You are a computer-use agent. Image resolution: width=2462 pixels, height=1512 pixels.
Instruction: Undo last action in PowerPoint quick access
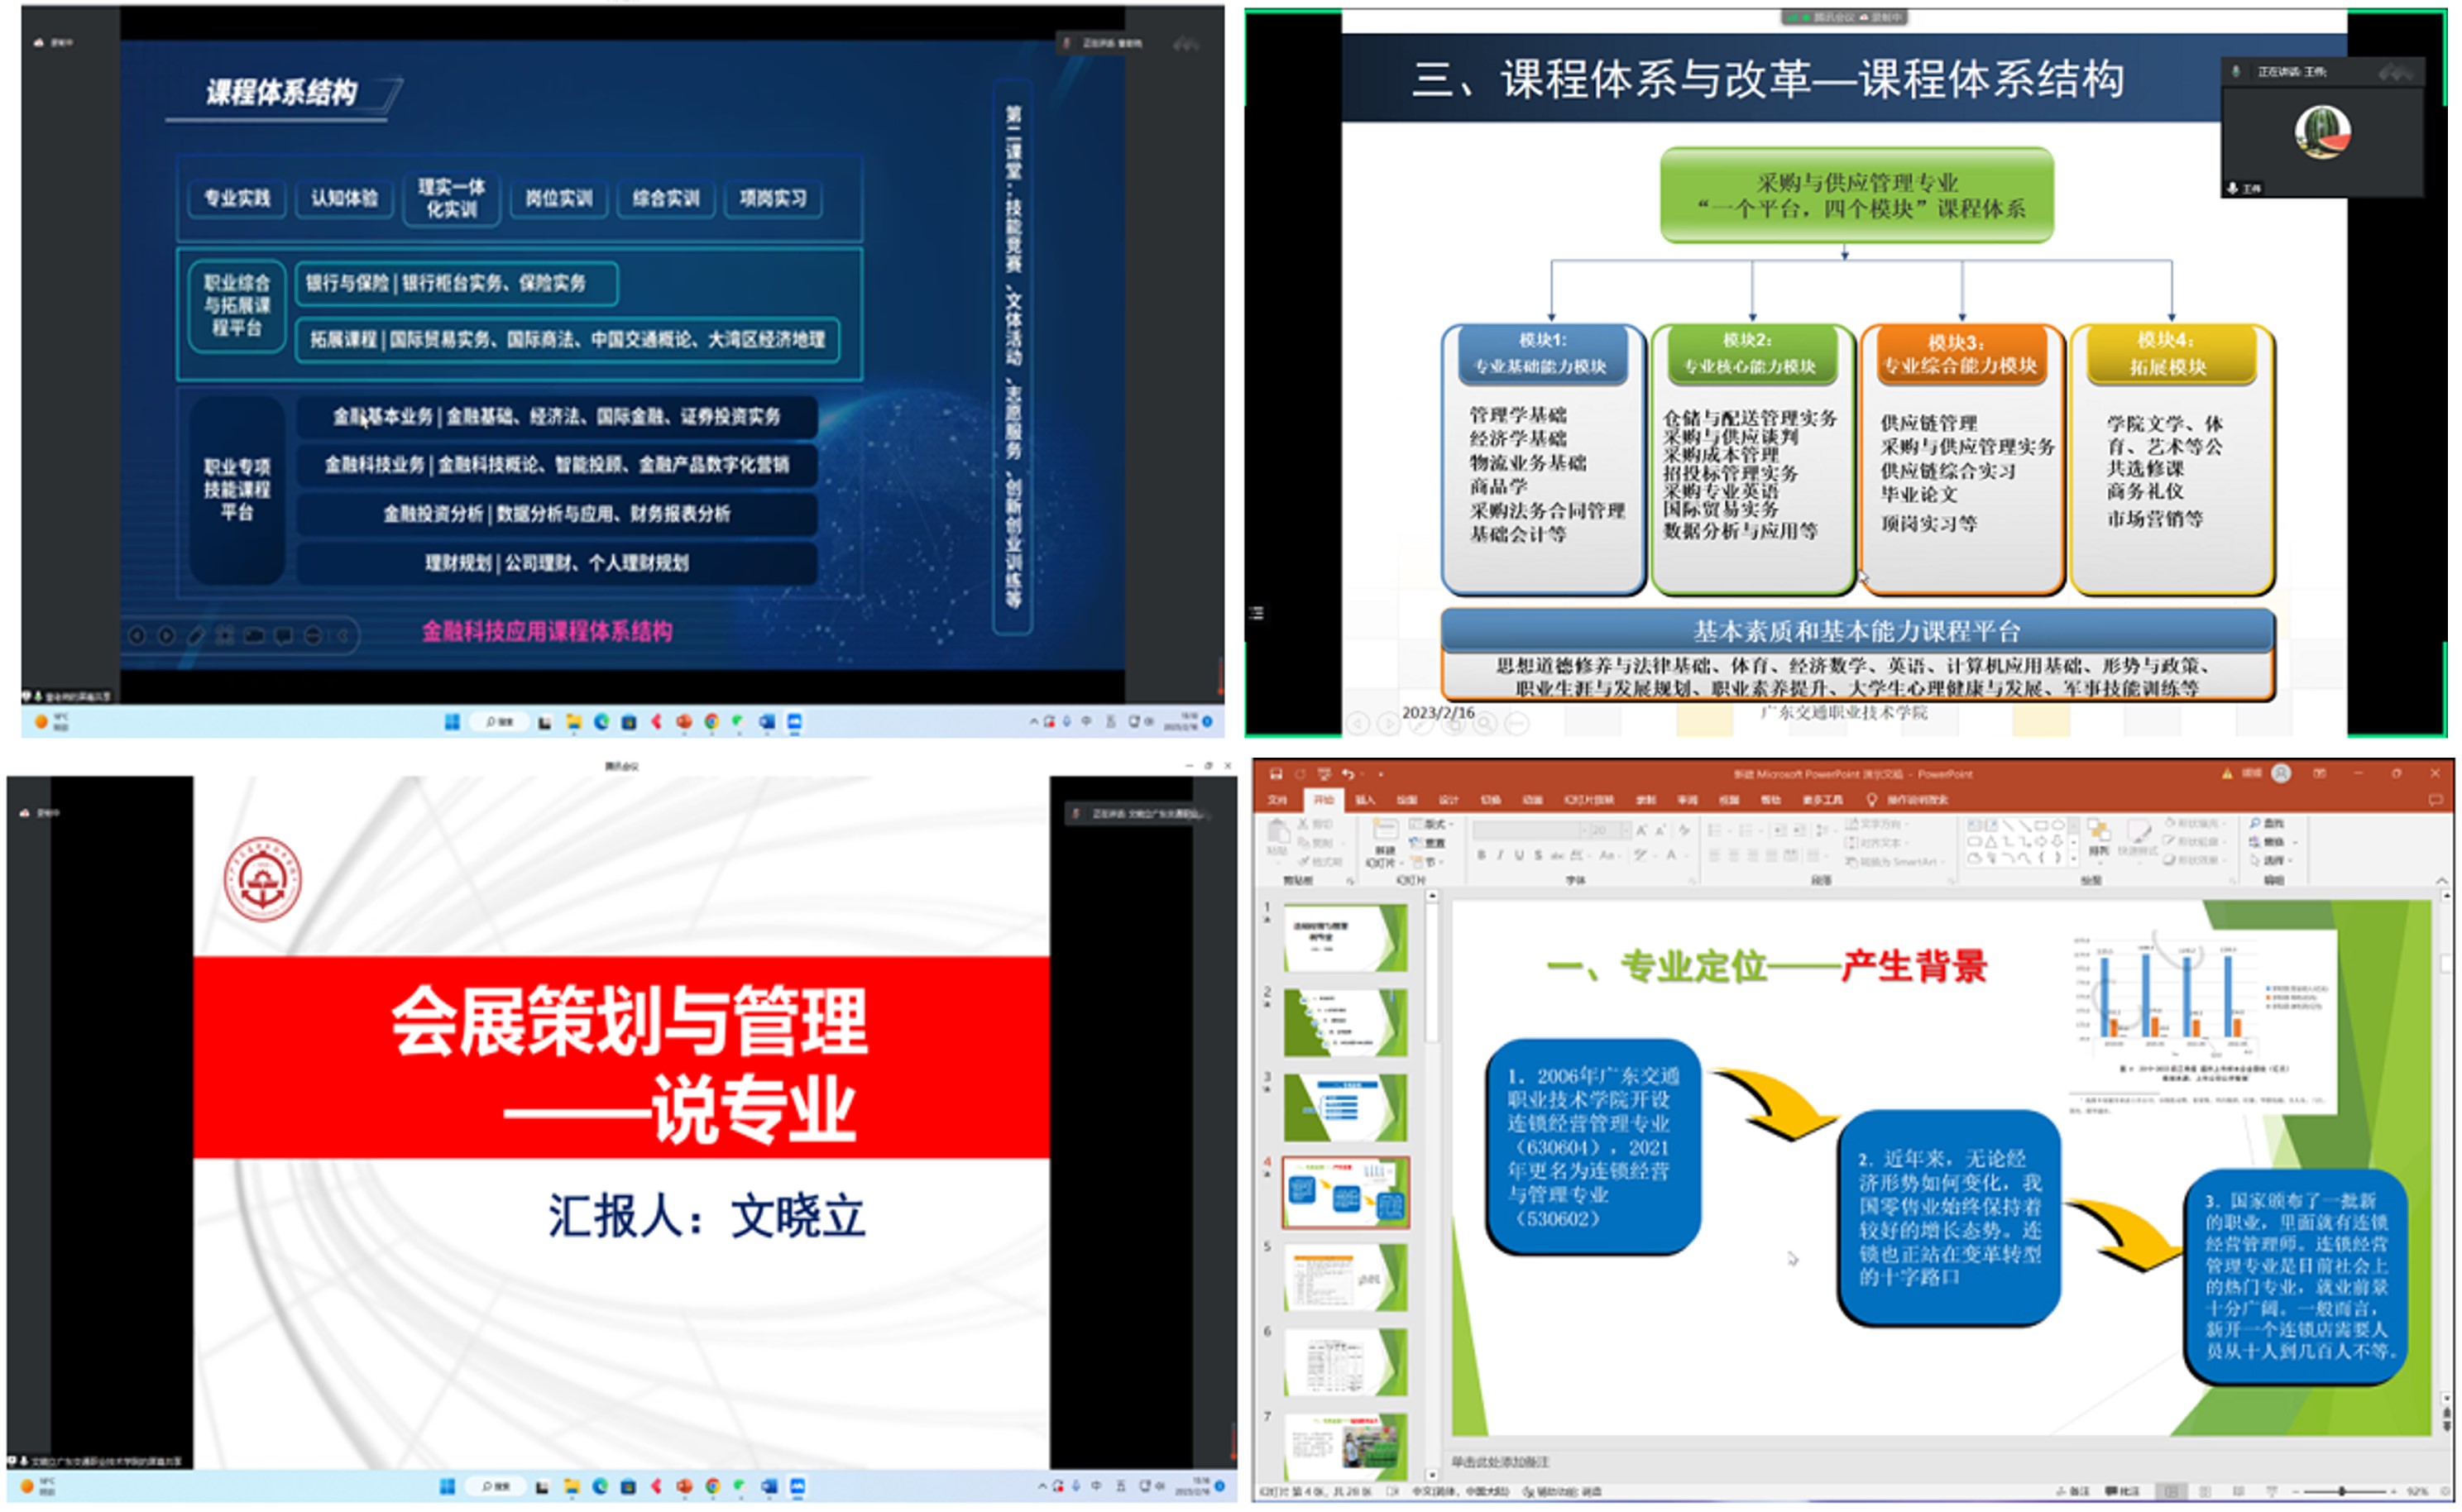[x=1348, y=775]
